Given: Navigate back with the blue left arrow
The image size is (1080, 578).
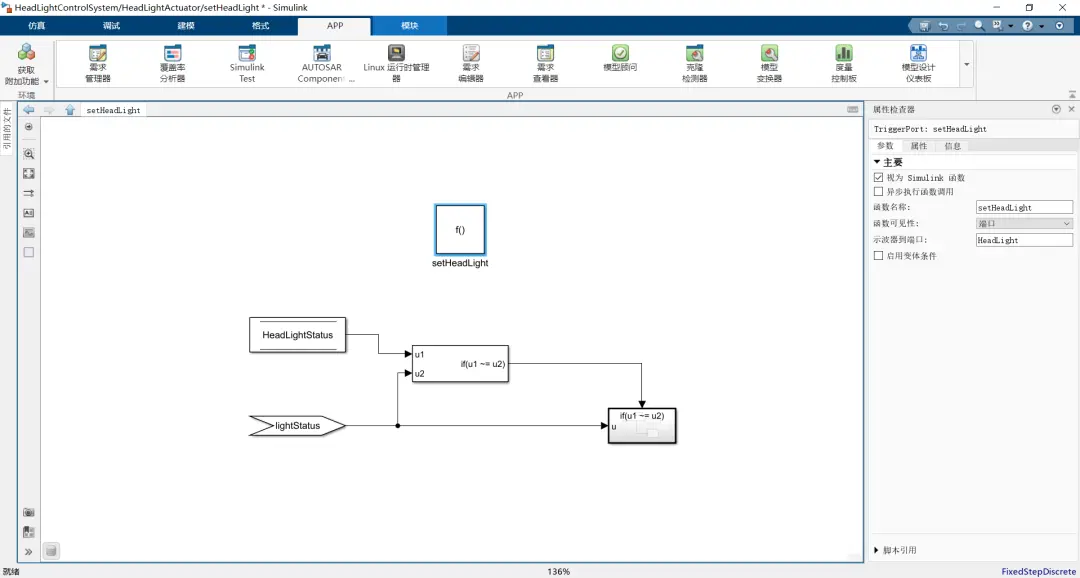Looking at the screenshot, I should [x=28, y=110].
